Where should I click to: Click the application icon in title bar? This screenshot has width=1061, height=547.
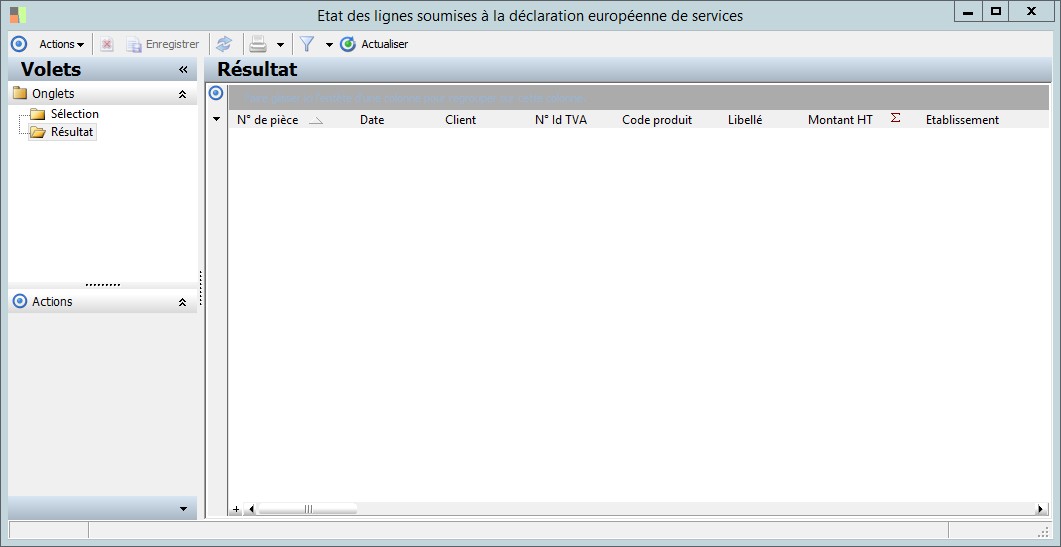[18, 14]
